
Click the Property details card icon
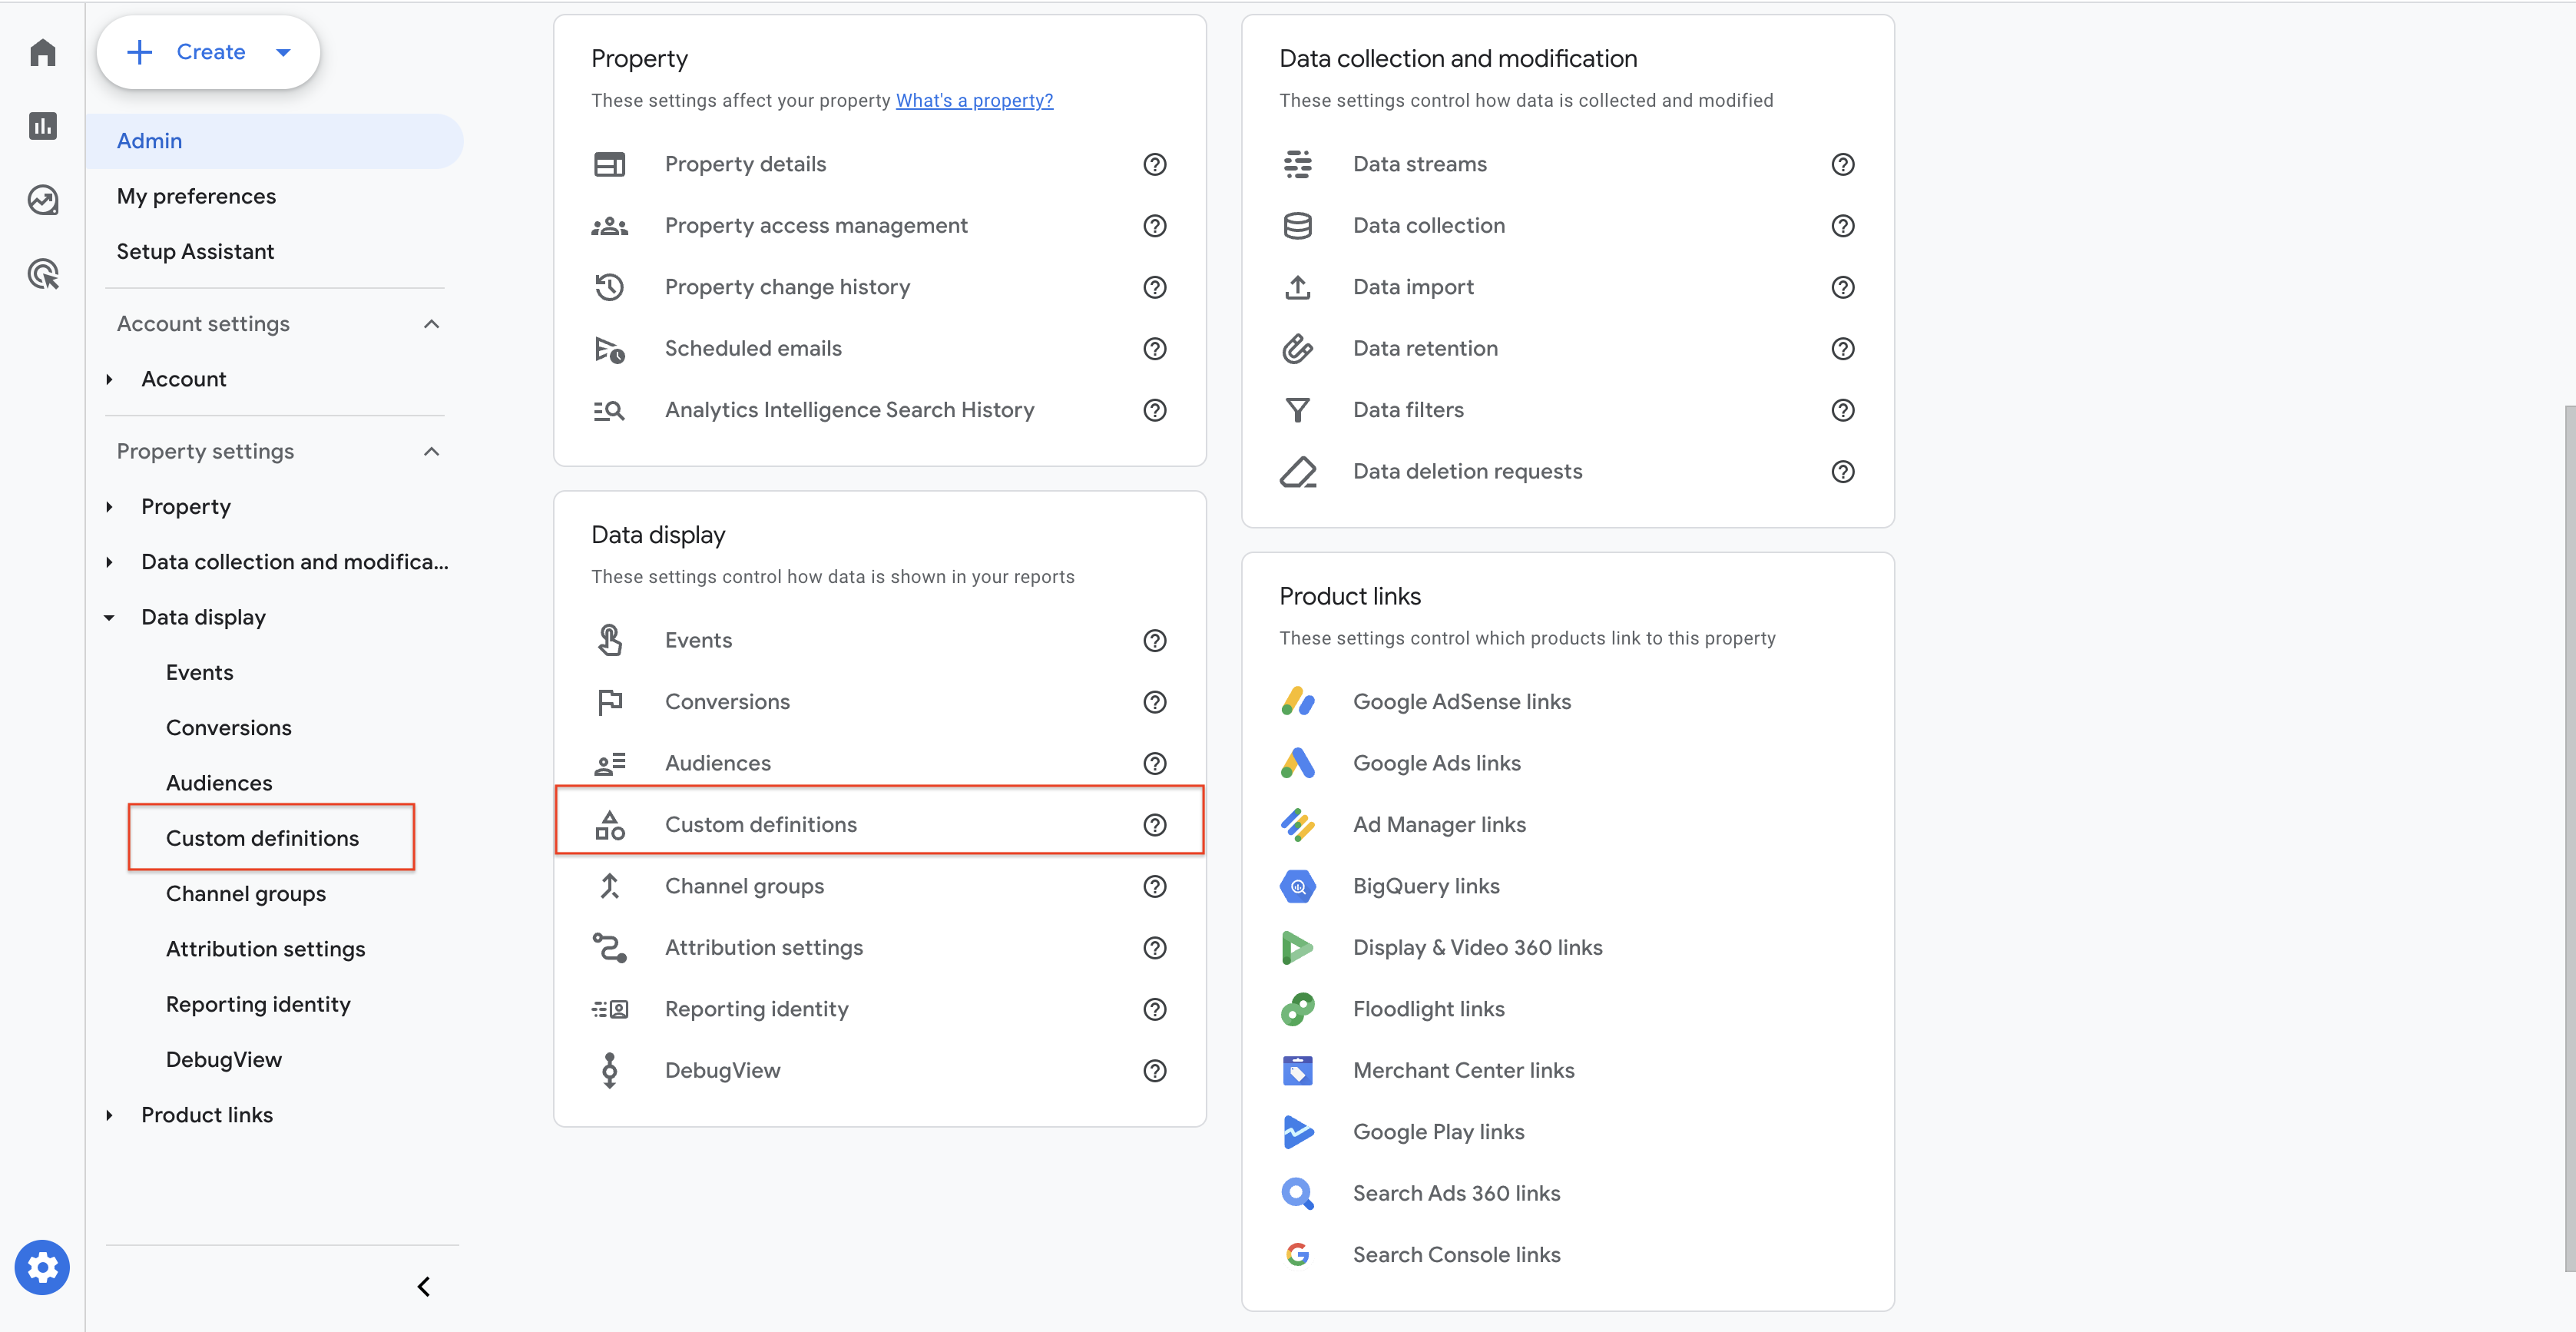click(609, 164)
